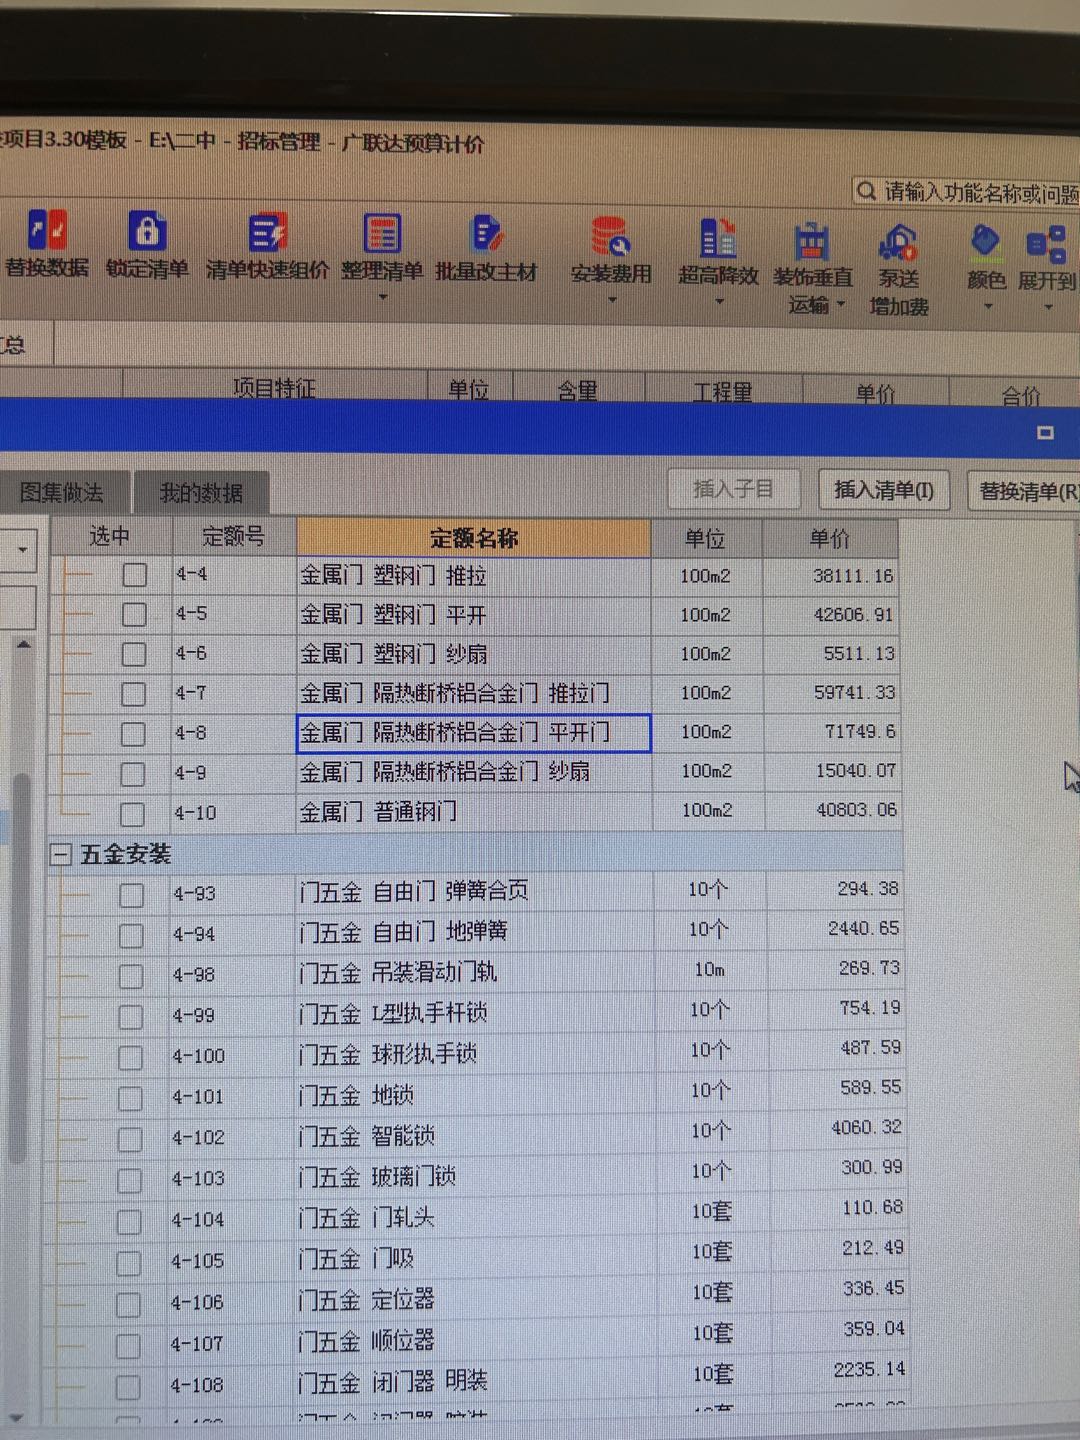This screenshot has width=1080, height=1440.
Task: Click the 工程量 column header
Action: click(x=723, y=391)
